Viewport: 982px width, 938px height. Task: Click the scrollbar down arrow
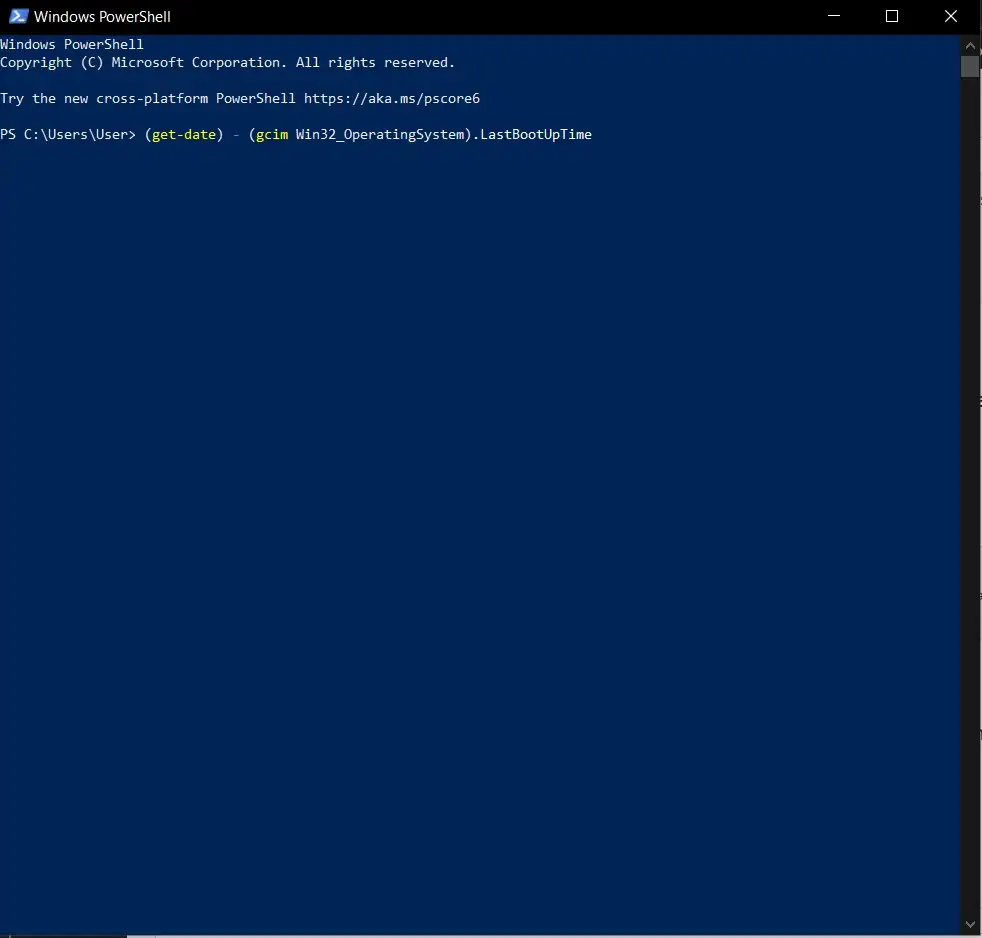point(970,924)
